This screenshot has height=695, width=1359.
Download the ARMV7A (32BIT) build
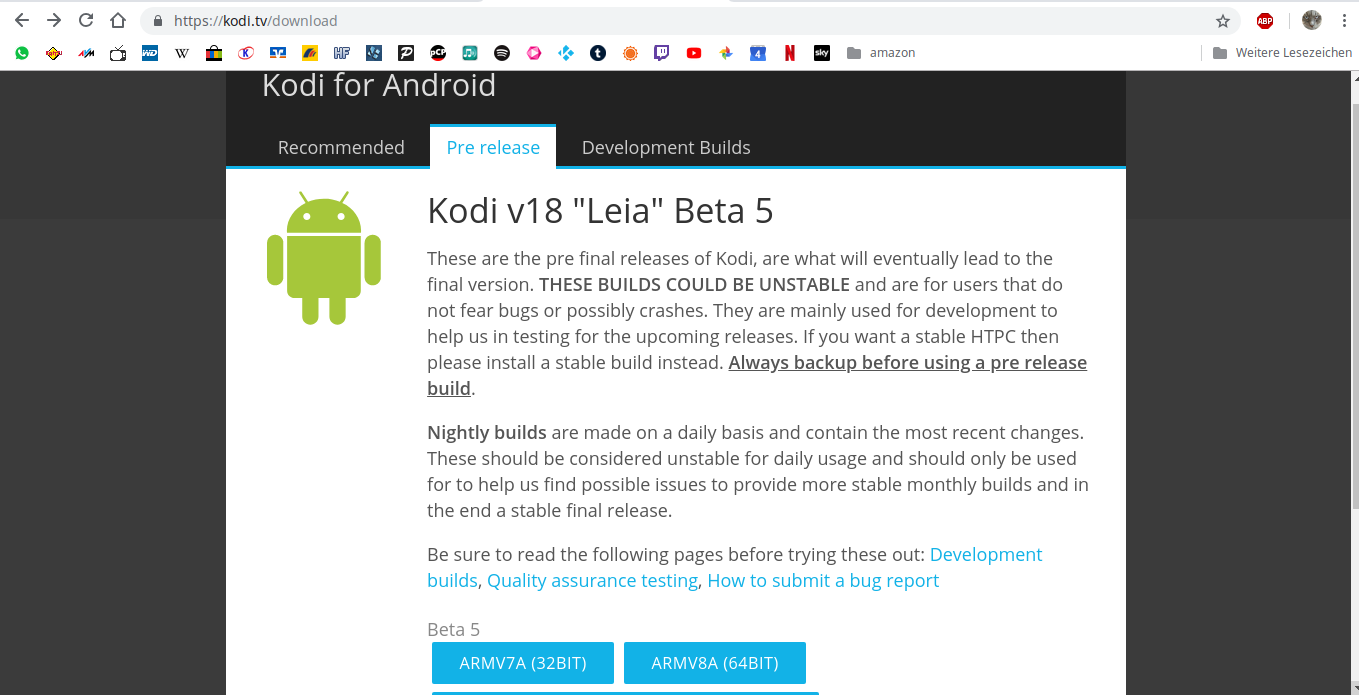(523, 663)
